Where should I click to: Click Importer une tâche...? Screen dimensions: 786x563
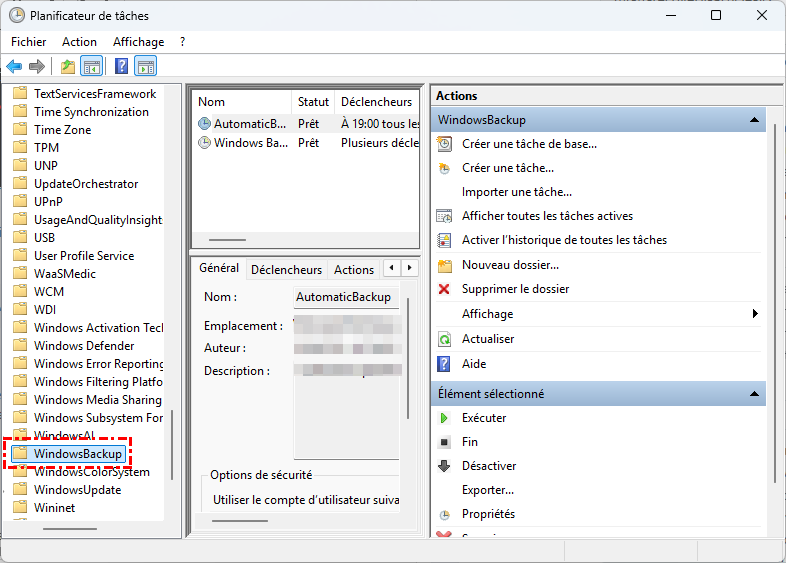[517, 192]
